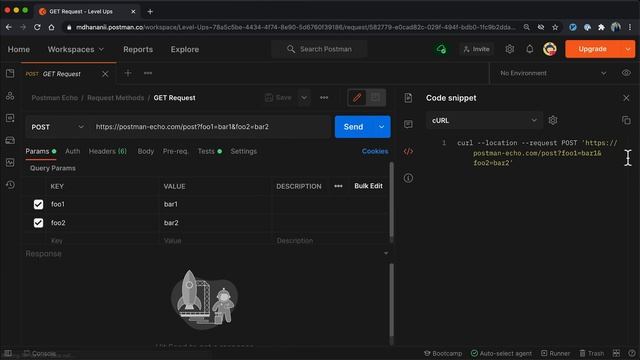Expand the Send button dropdown arrow
The image size is (640, 360).
click(x=381, y=127)
